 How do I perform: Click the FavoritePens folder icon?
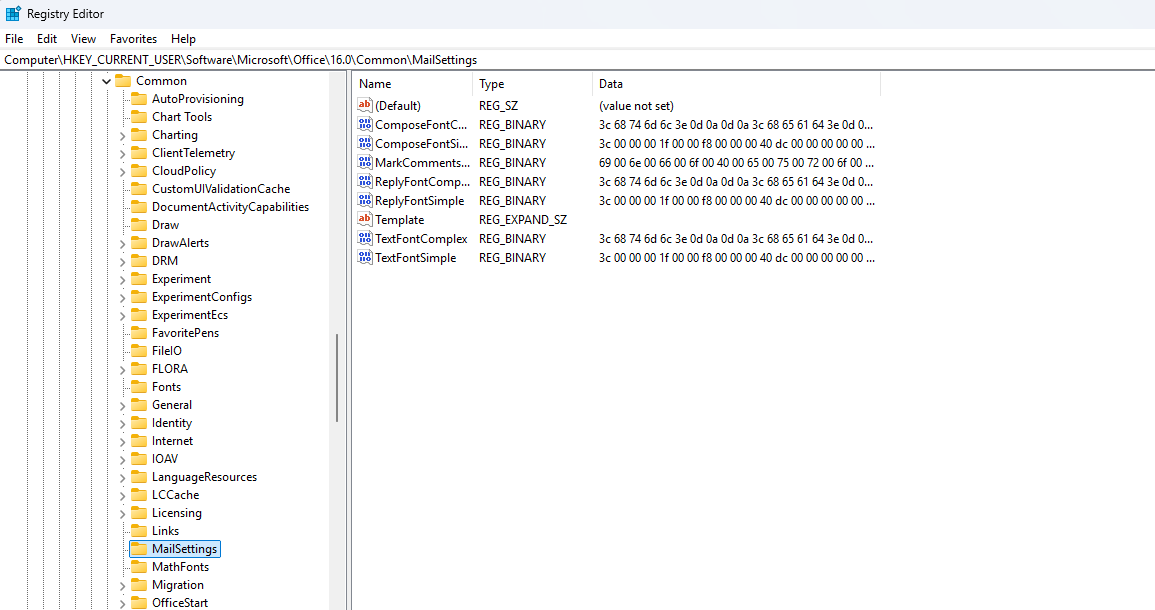(139, 333)
